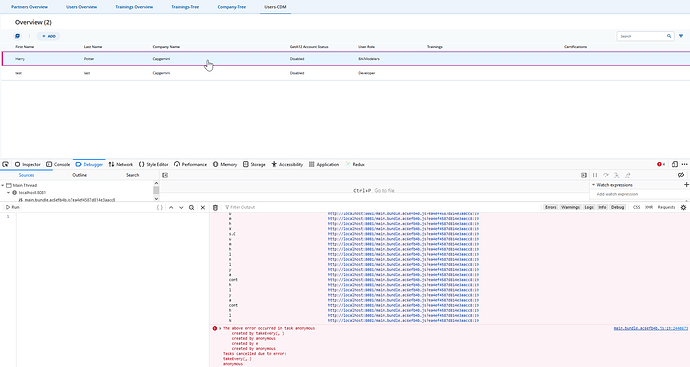Toggle responsive design mode icon
The height and width of the screenshot is (367, 690).
click(x=675, y=164)
